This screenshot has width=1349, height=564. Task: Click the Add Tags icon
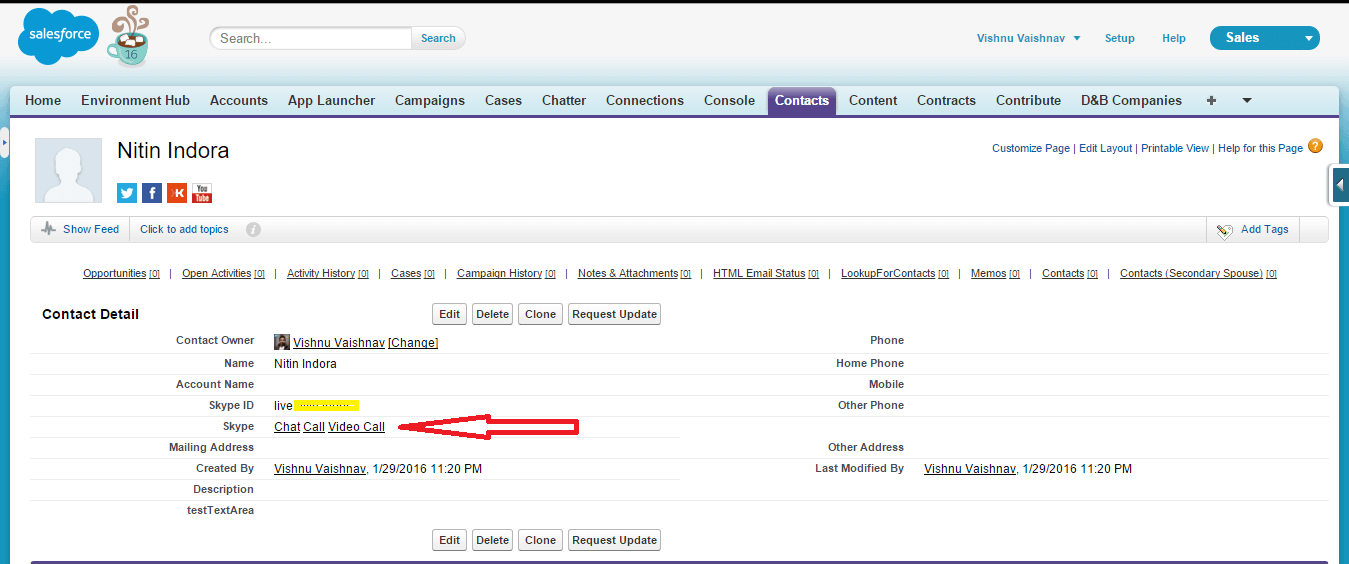click(1224, 230)
